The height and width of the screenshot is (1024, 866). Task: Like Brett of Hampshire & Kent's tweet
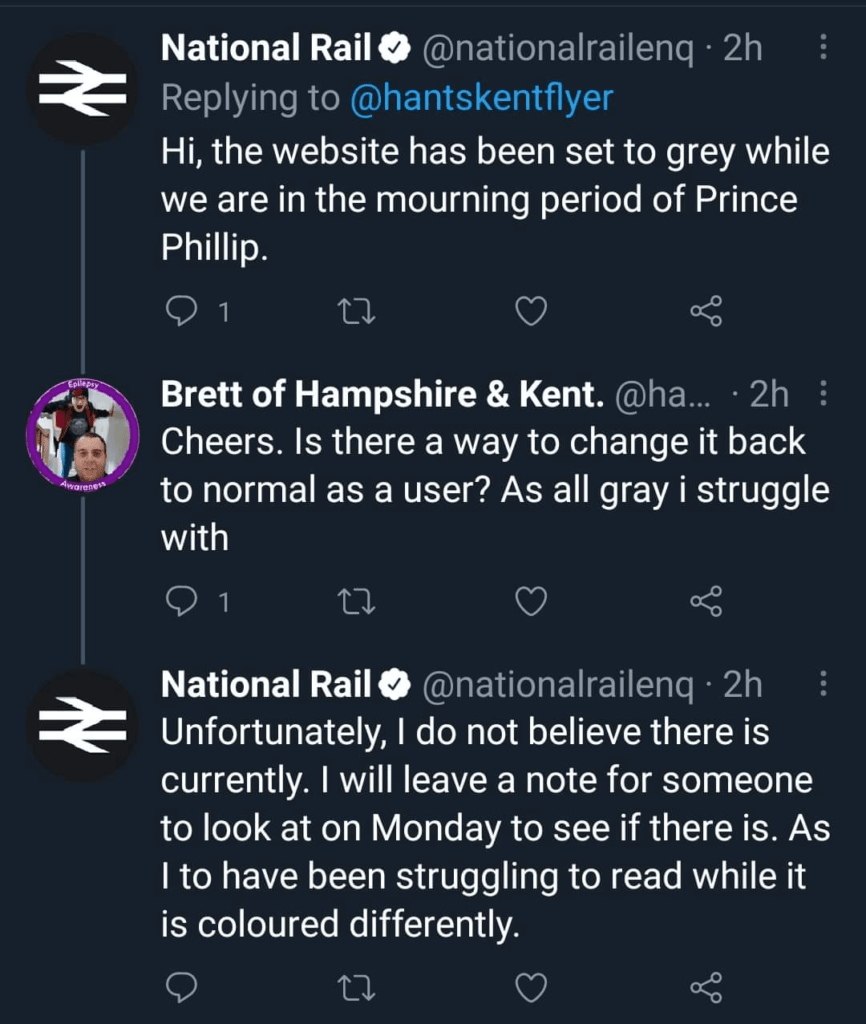[531, 601]
